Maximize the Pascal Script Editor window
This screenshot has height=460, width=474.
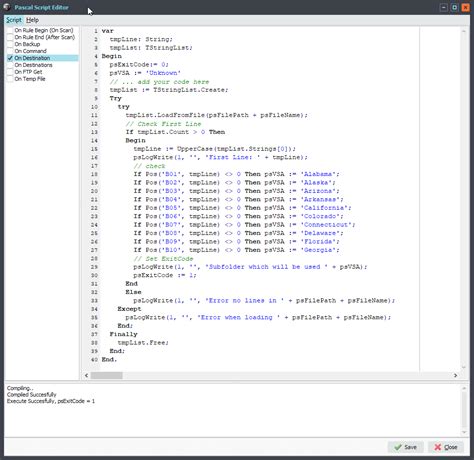coord(454,7)
